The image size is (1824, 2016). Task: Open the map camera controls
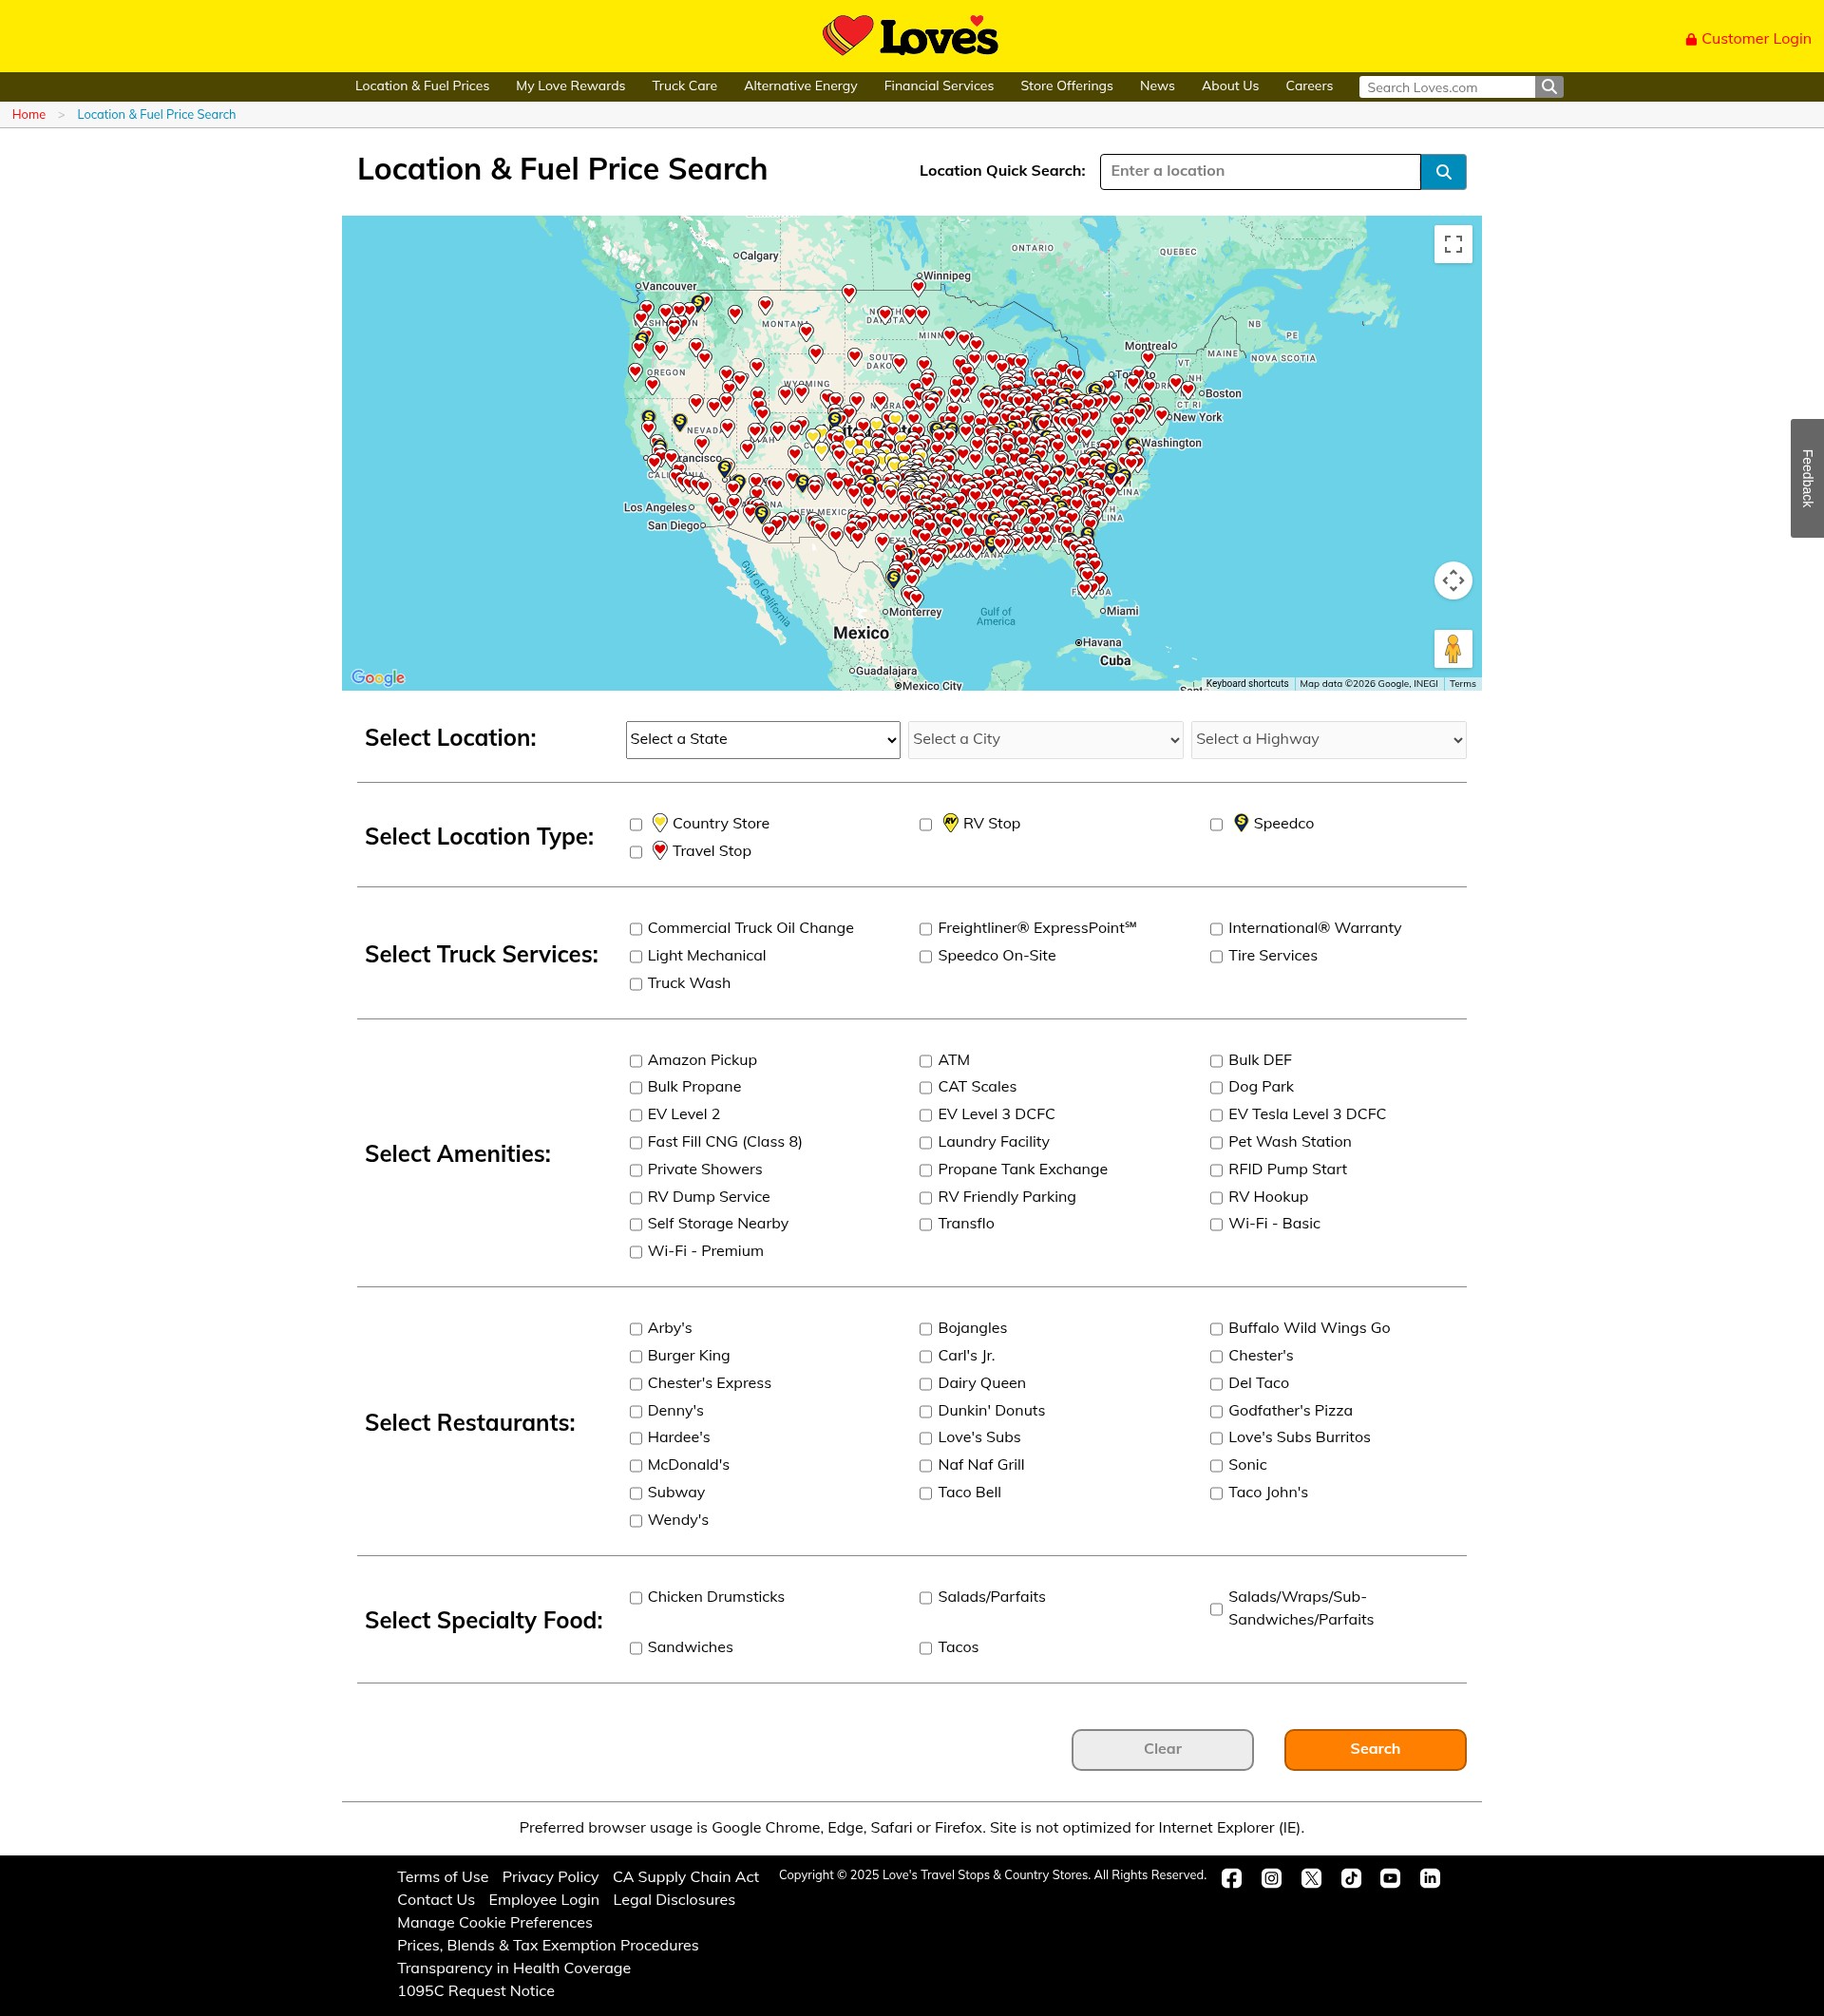coord(1453,580)
